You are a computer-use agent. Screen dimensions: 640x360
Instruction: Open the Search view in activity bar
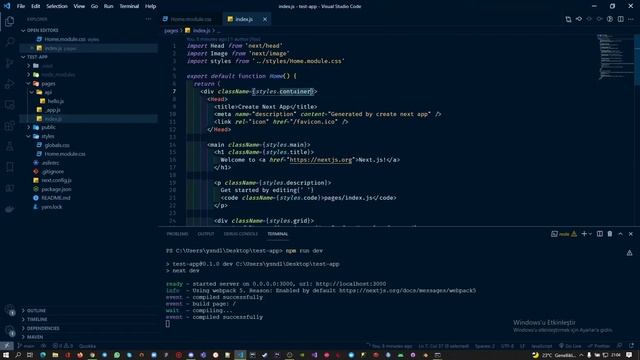click(x=9, y=42)
